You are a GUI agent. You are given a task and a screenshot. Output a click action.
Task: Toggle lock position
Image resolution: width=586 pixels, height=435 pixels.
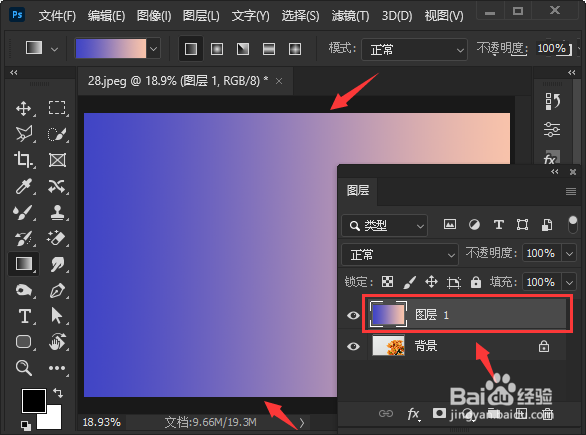pyautogui.click(x=431, y=282)
